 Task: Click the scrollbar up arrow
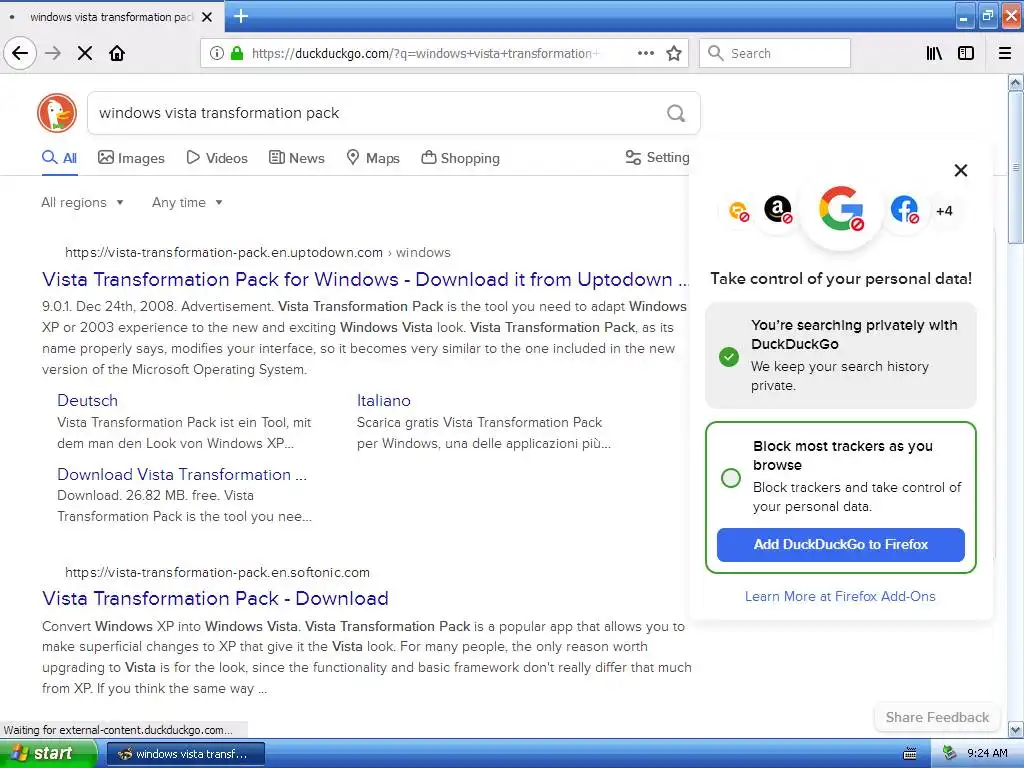pyautogui.click(x=1016, y=82)
